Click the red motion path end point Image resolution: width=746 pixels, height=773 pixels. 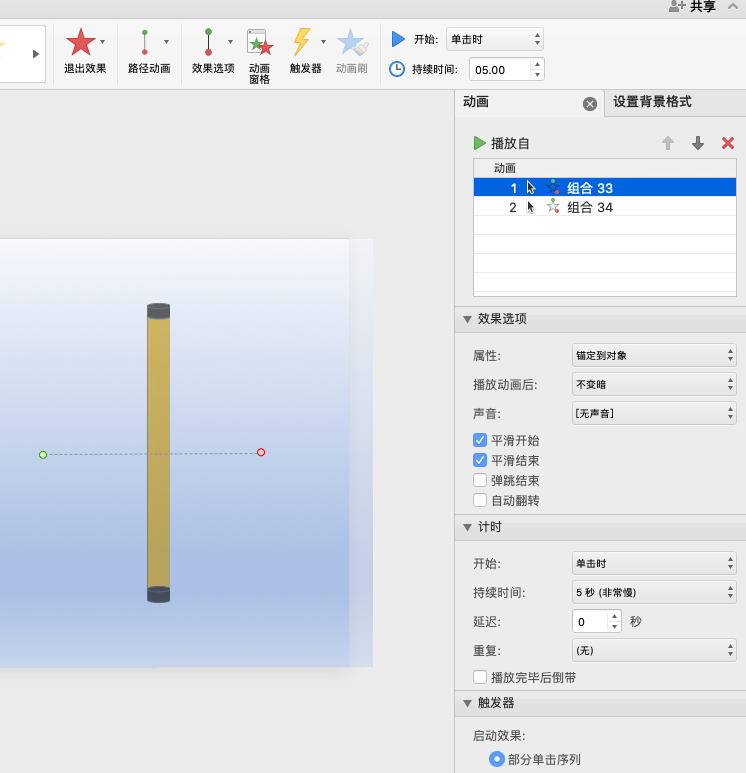[261, 452]
